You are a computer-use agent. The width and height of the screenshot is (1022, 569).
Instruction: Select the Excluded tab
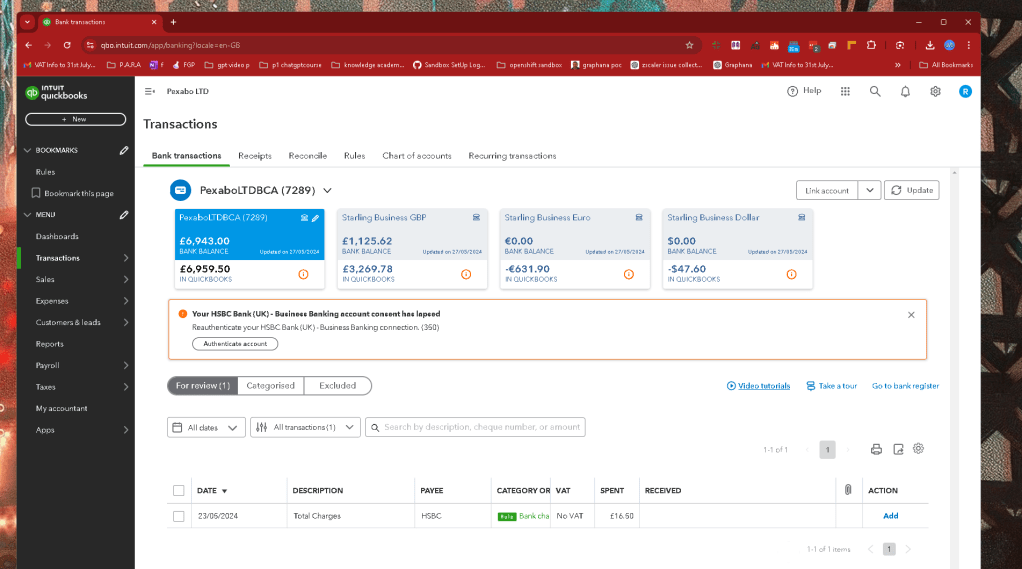click(338, 386)
